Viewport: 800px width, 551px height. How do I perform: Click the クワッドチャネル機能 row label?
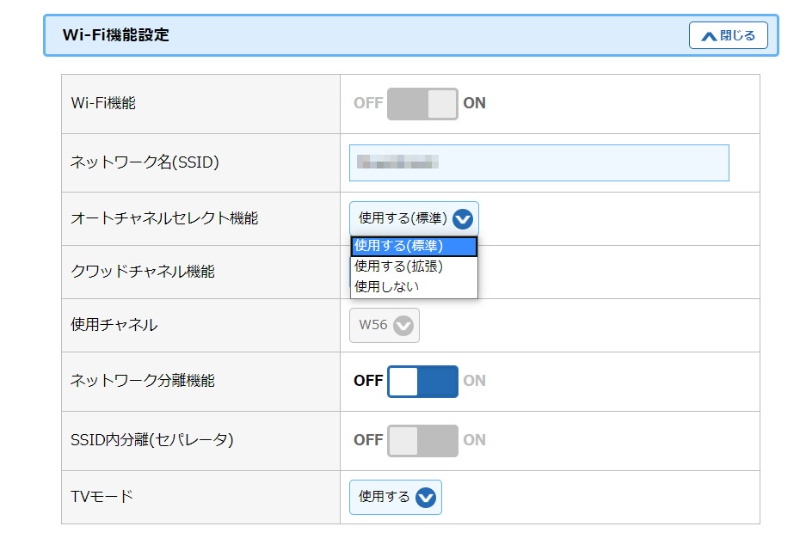(x=143, y=272)
